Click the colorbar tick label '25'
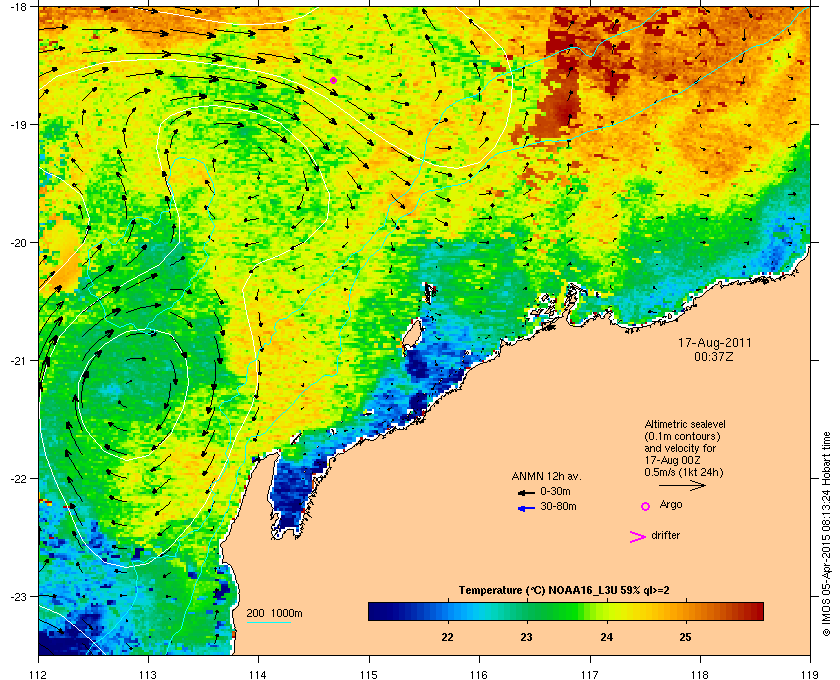The height and width of the screenshot is (680, 840). 685,637
